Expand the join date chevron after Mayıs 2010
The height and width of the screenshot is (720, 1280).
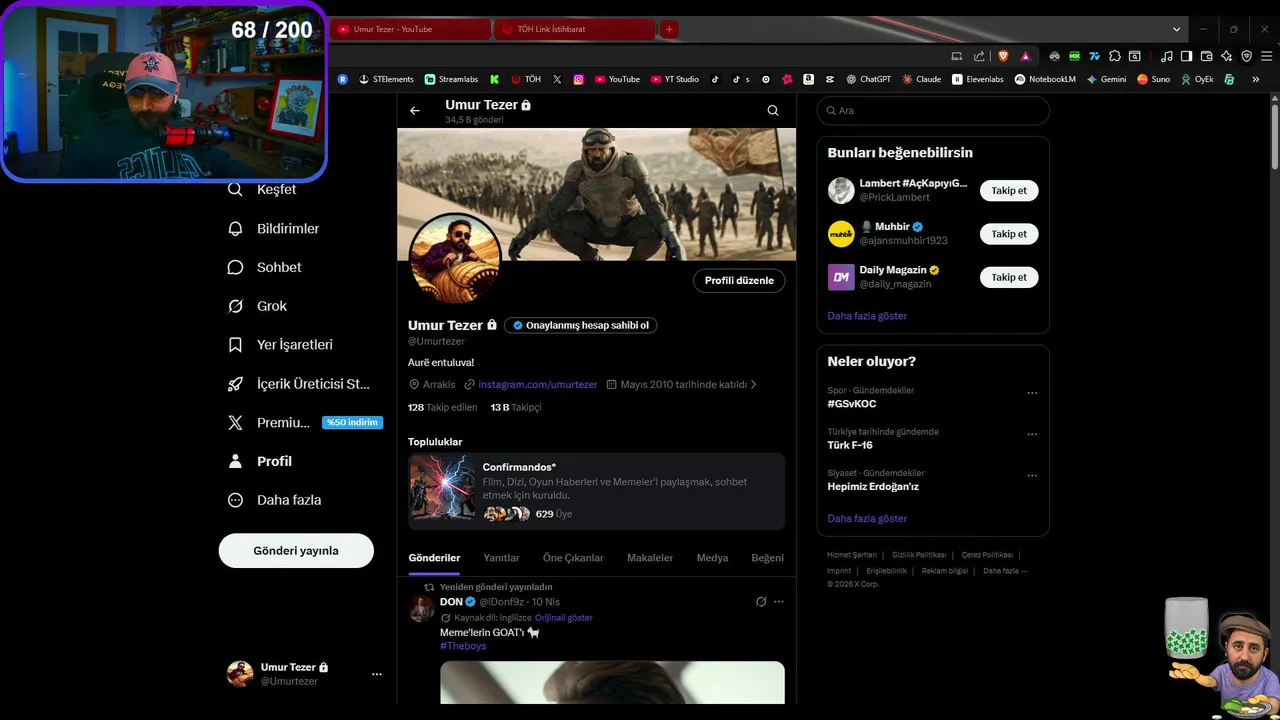(x=753, y=384)
